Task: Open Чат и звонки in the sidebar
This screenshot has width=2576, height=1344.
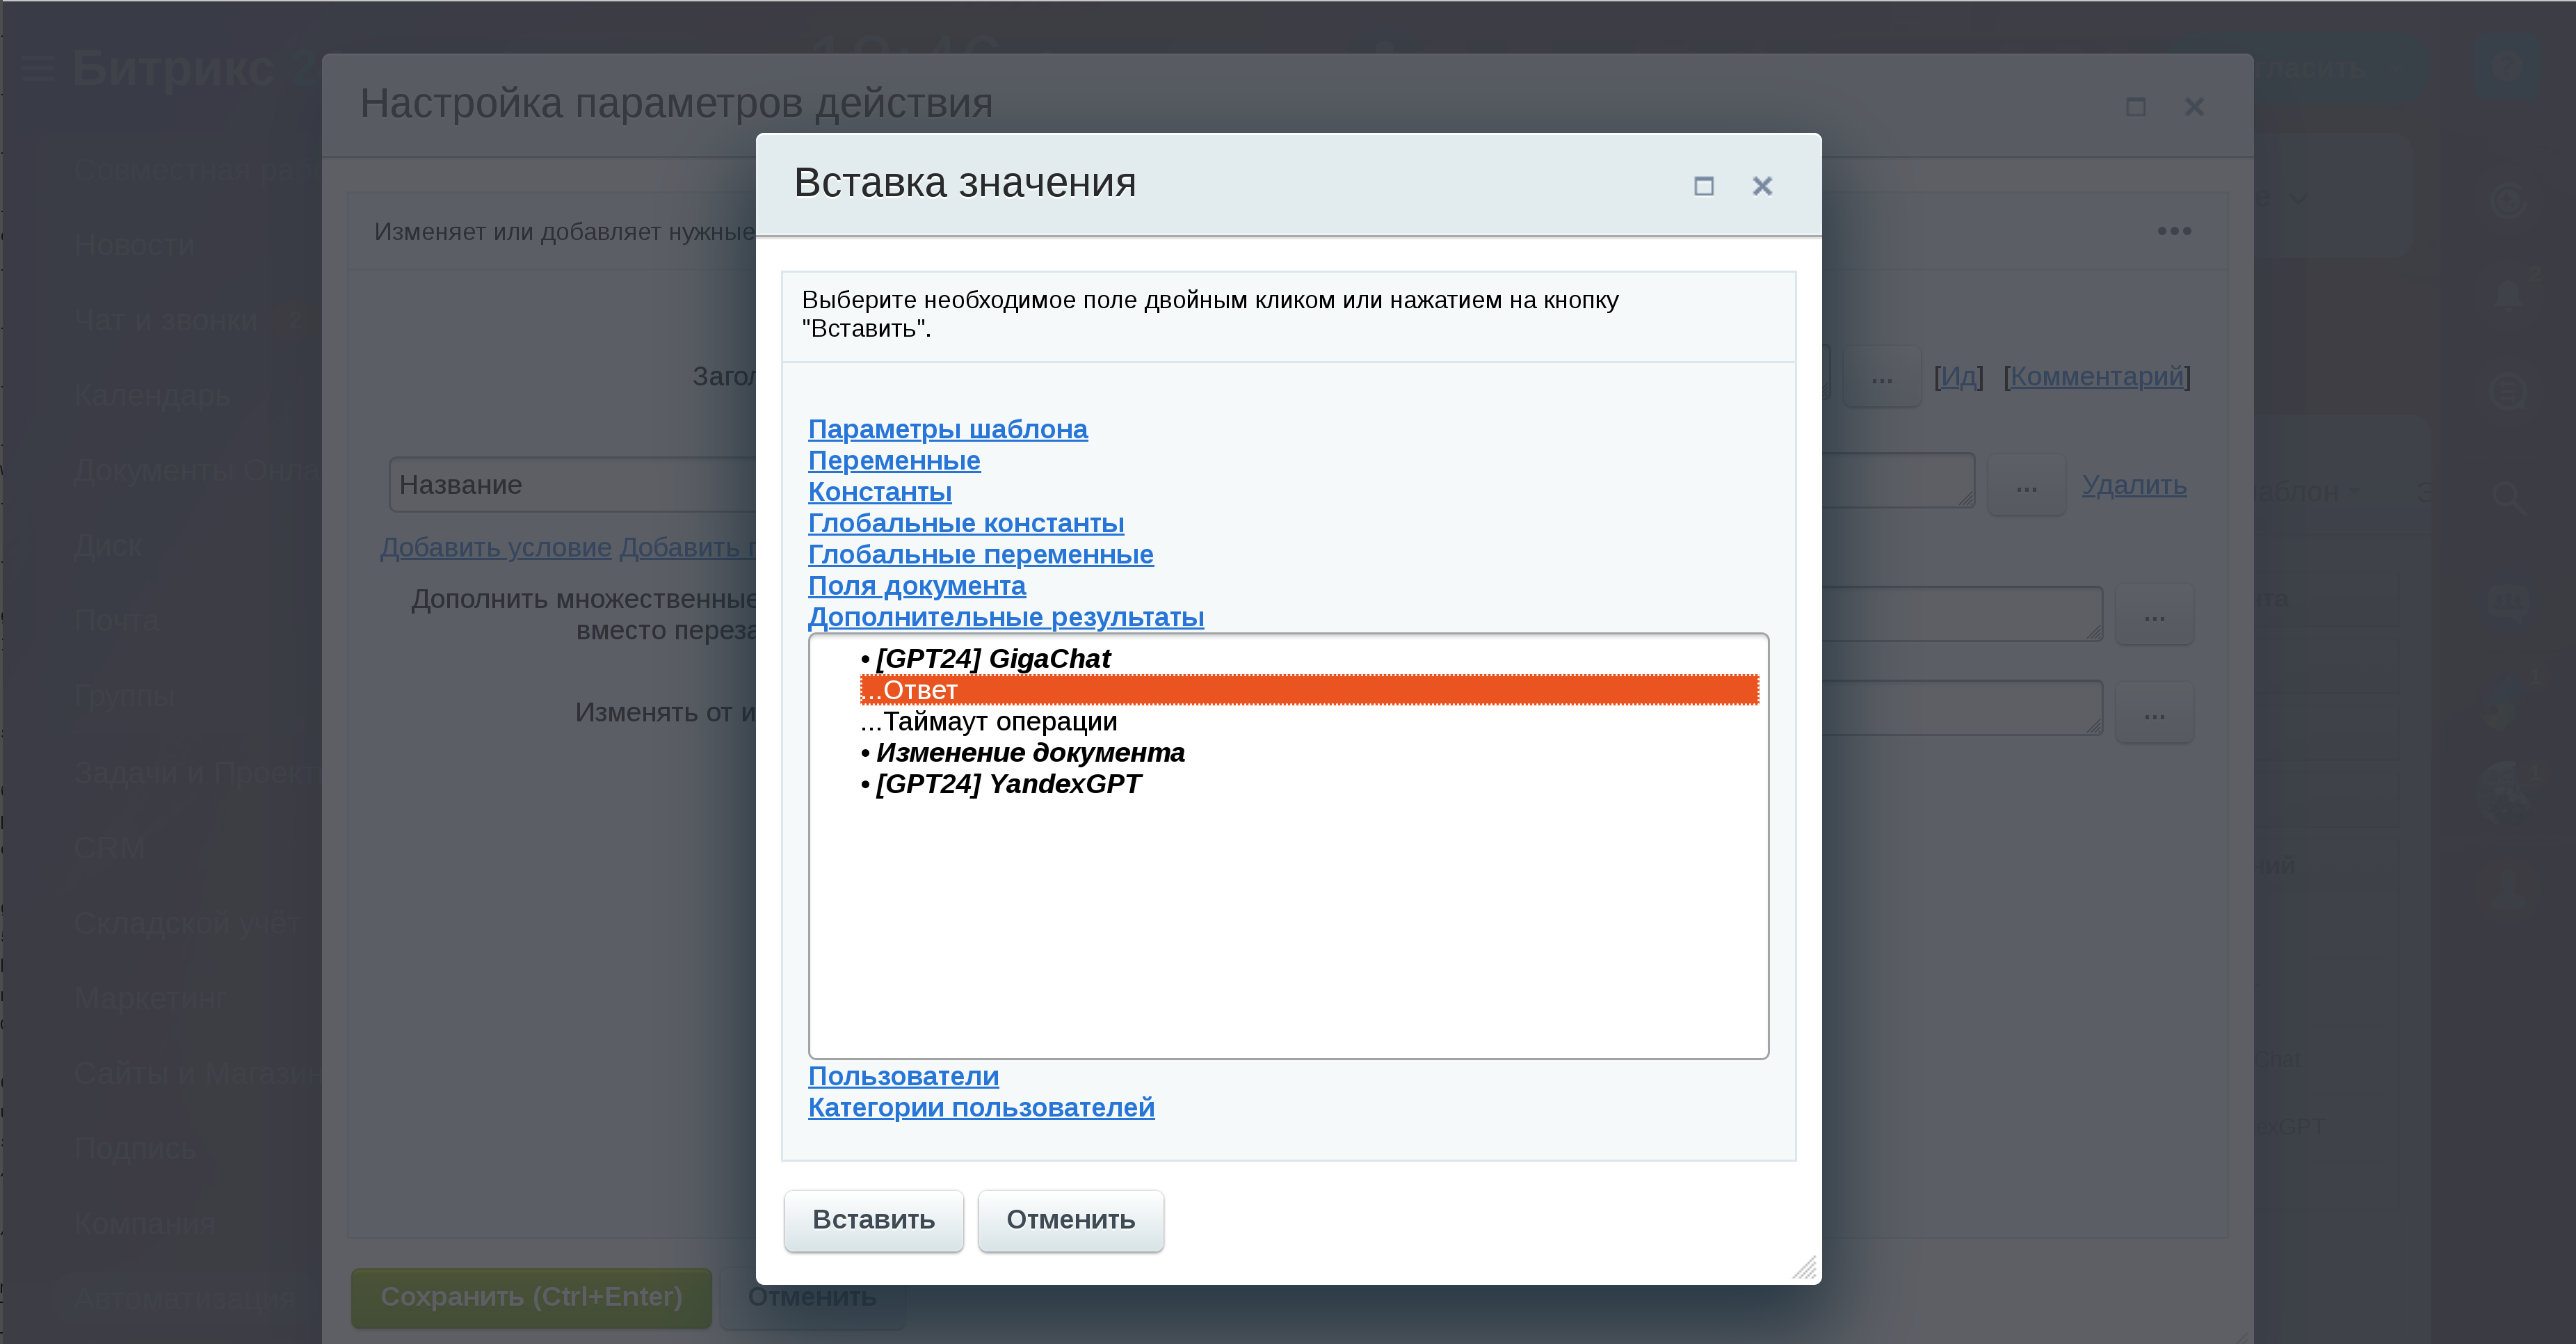Action: coord(166,320)
